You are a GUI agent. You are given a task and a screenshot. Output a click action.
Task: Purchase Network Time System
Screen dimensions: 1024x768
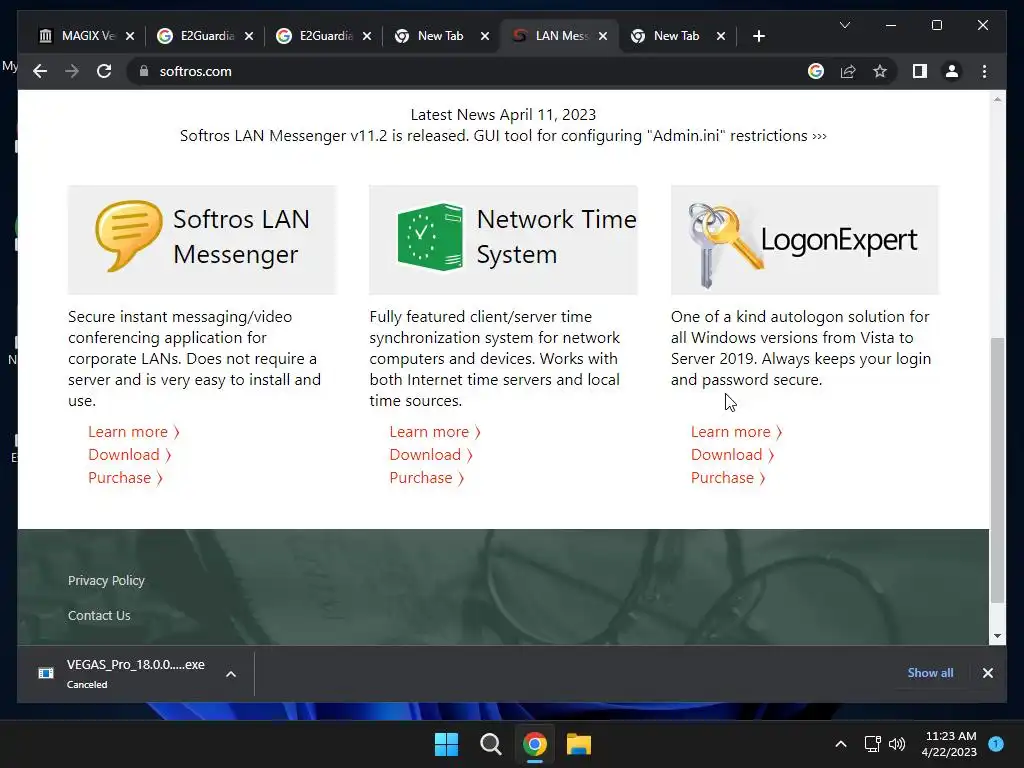click(426, 477)
